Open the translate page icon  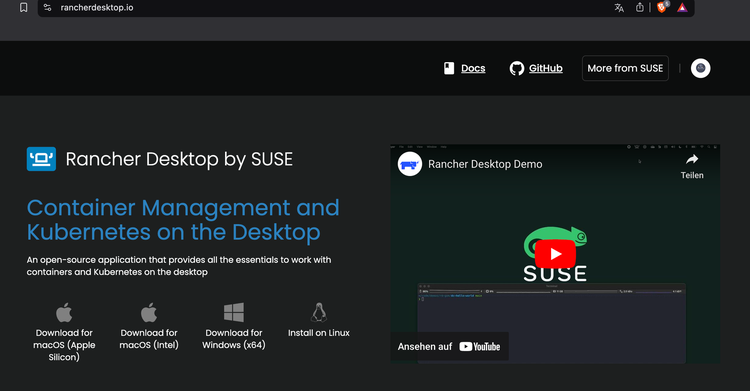619,8
